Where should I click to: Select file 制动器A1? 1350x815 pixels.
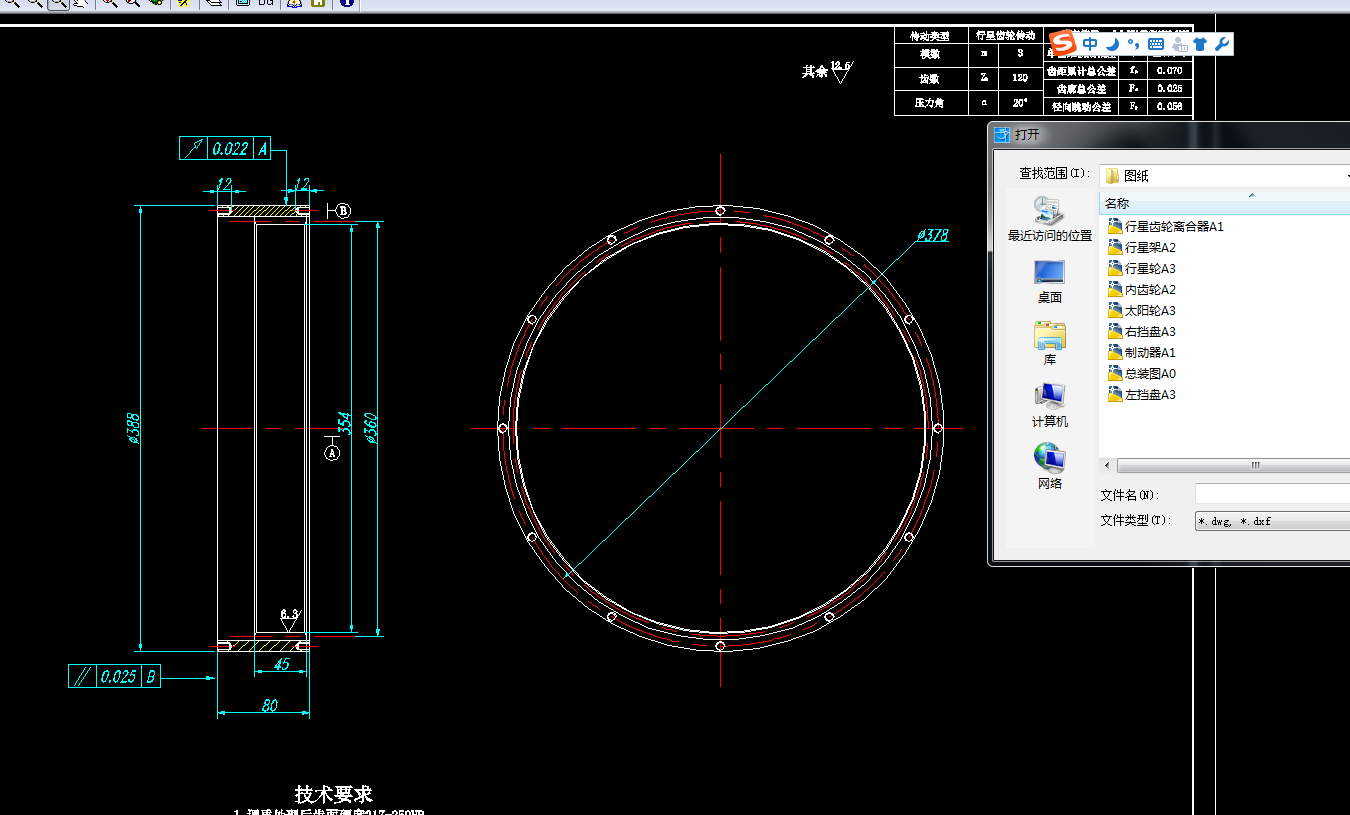click(1142, 353)
